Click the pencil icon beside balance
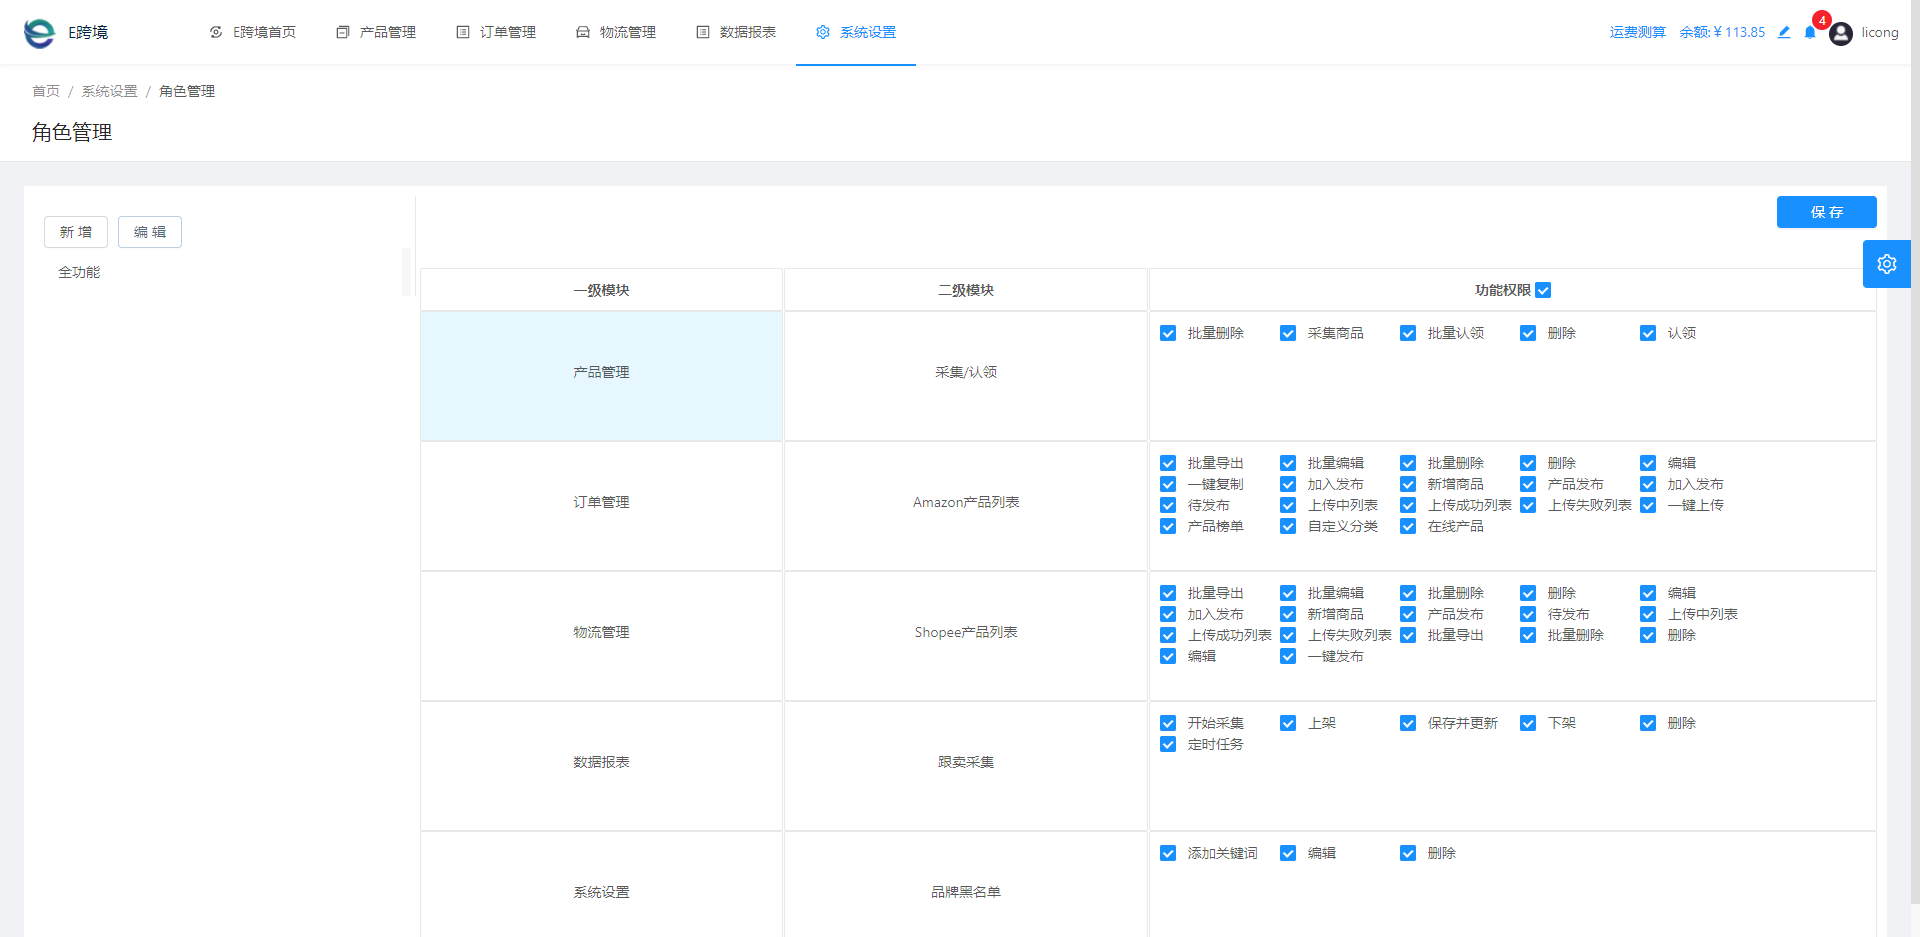 click(1784, 32)
